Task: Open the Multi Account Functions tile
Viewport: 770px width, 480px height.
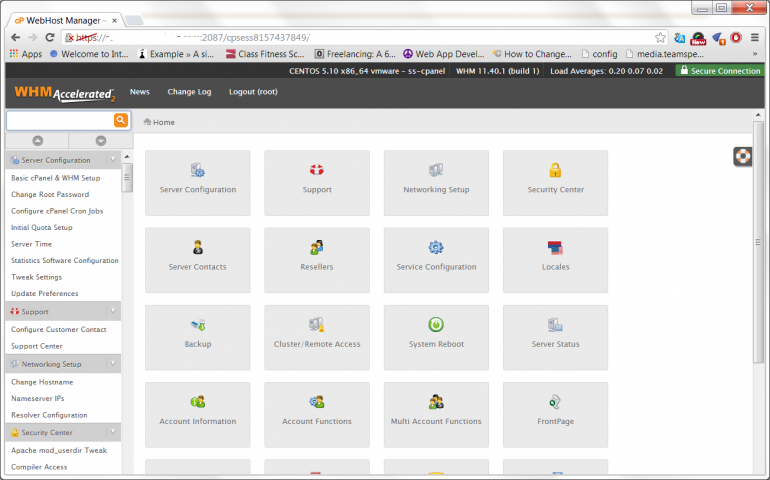Action: point(436,415)
